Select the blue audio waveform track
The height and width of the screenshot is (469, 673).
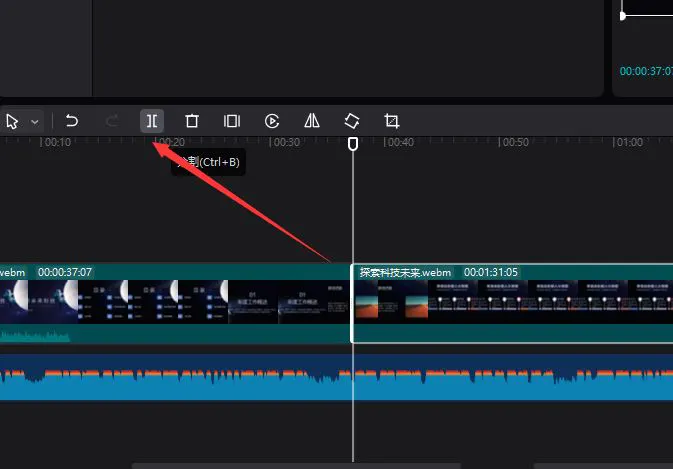coord(336,377)
